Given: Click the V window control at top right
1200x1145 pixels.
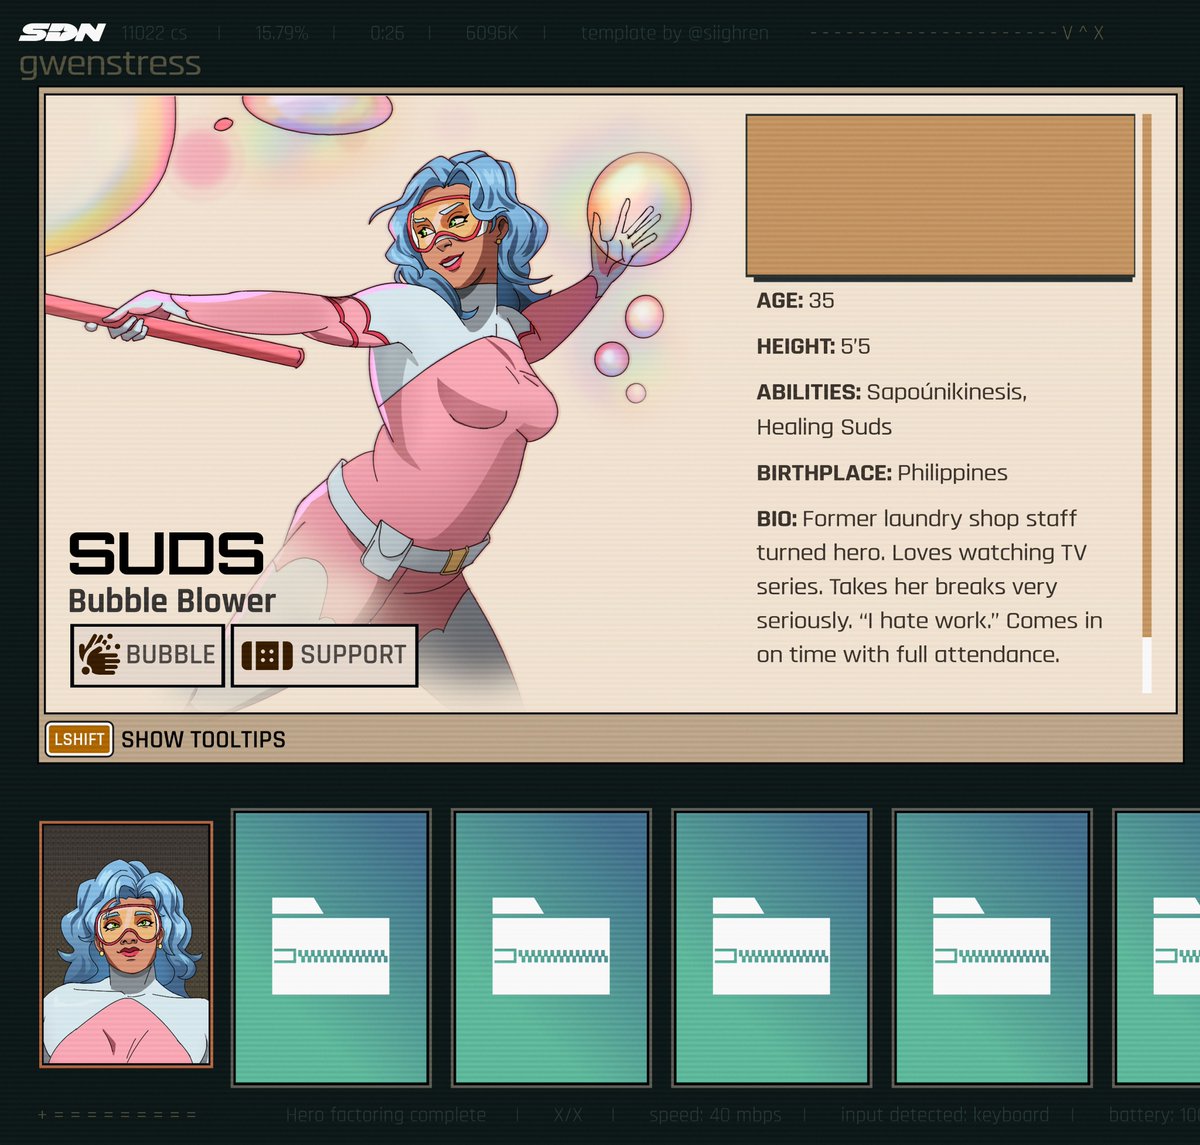Looking at the screenshot, I should coord(1068,33).
